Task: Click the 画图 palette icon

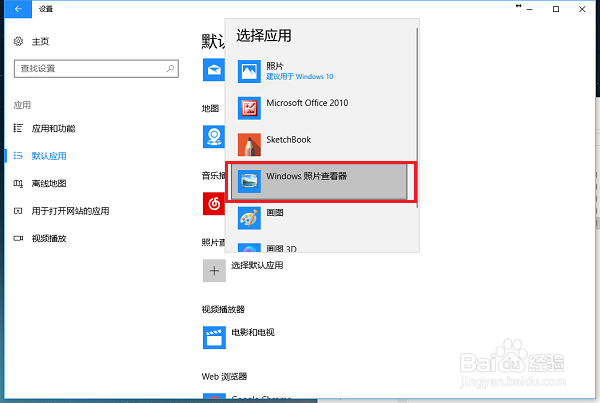Action: coord(249,218)
